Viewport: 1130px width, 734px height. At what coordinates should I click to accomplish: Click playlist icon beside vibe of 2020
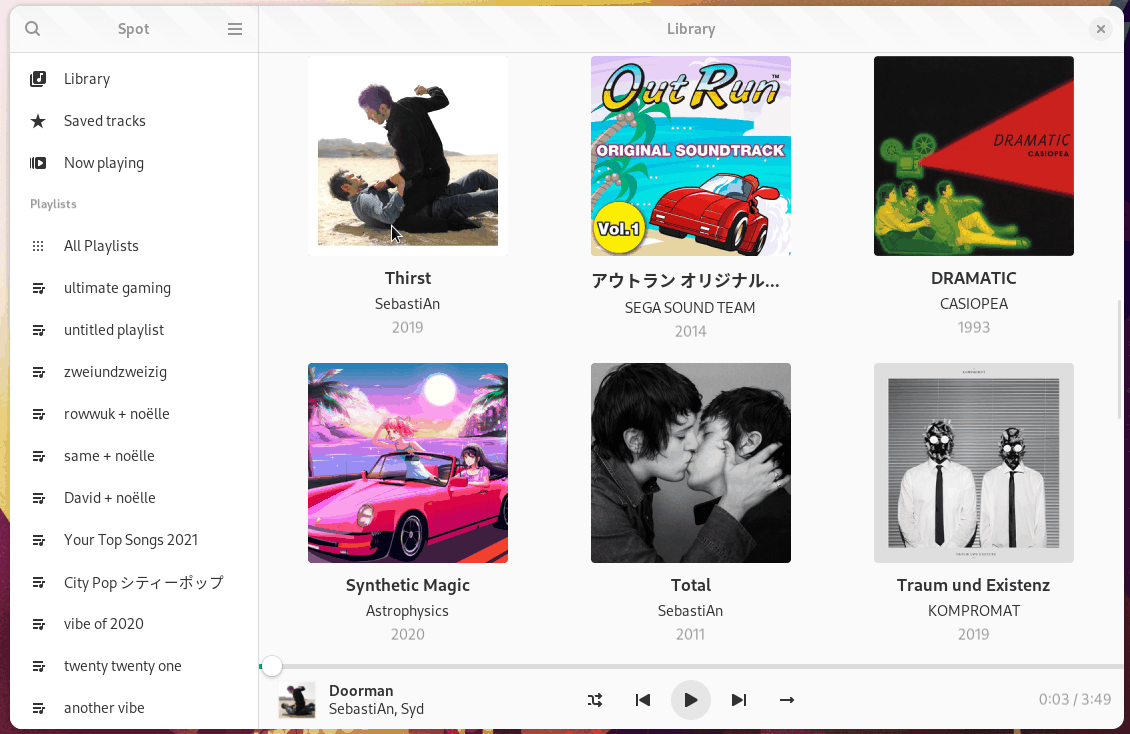(x=38, y=625)
